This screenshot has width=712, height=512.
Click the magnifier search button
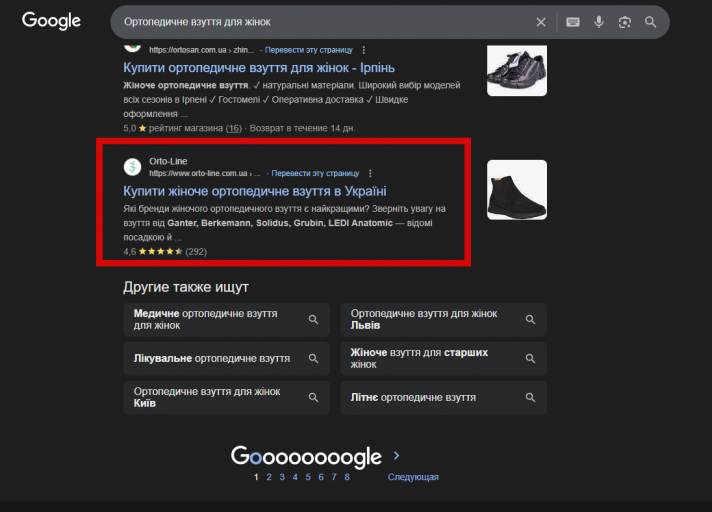click(650, 22)
